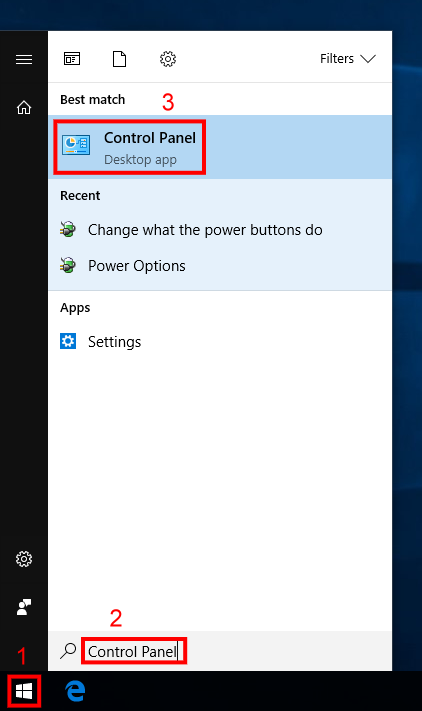422x711 pixels.
Task: Open the Power Options recent item
Action: [220, 266]
